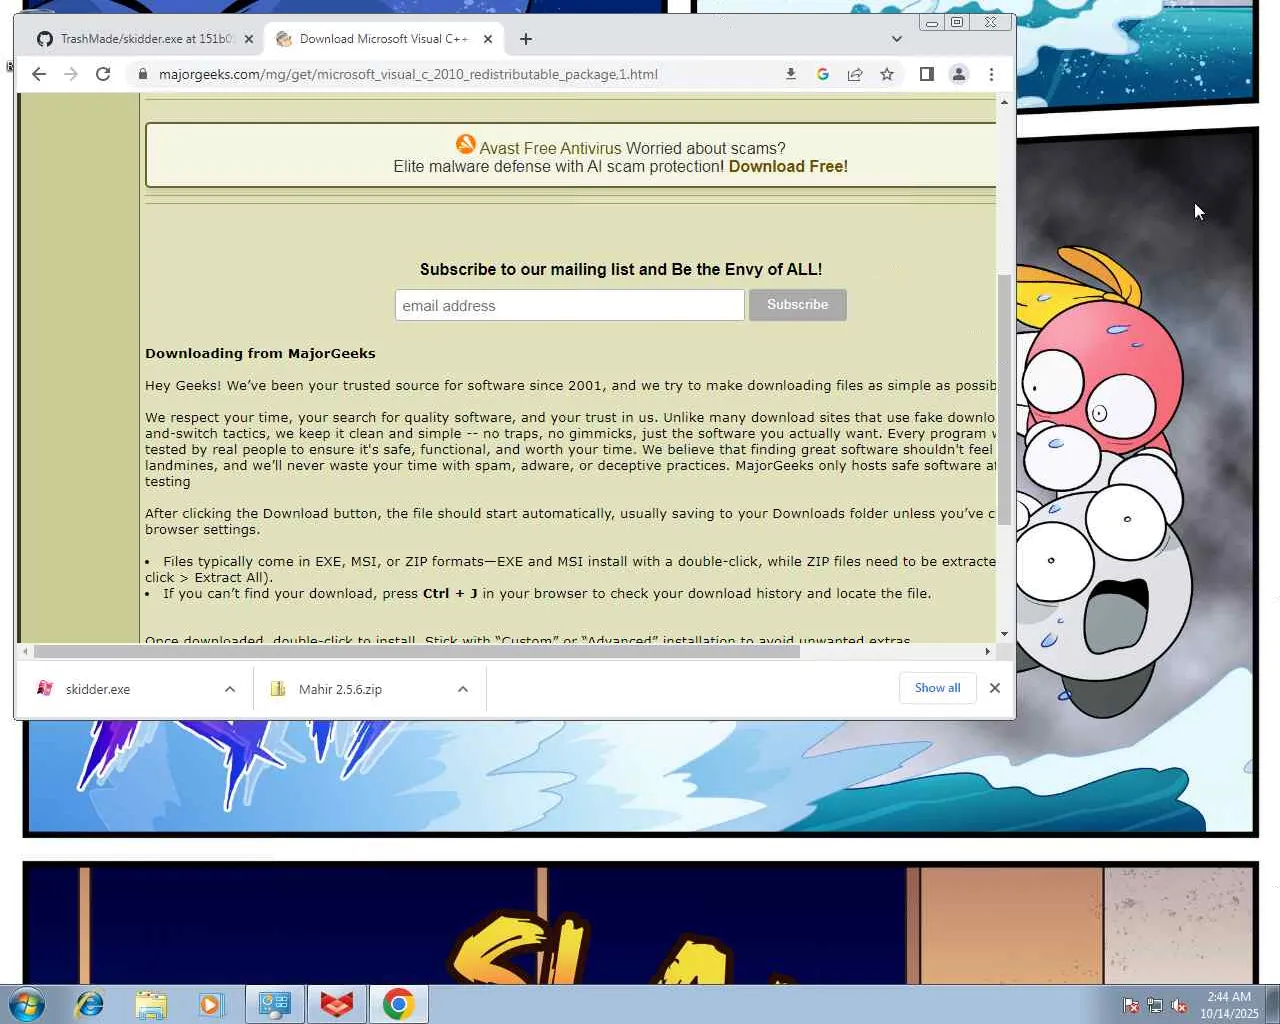Expand options for the skidder.exe download
Viewport: 1280px width, 1024px height.
pos(230,689)
